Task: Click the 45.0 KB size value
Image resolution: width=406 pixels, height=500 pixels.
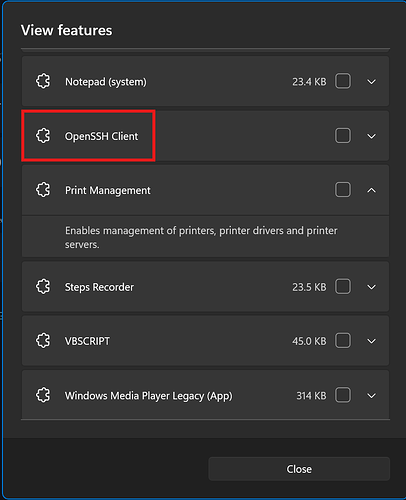Action: (309, 341)
